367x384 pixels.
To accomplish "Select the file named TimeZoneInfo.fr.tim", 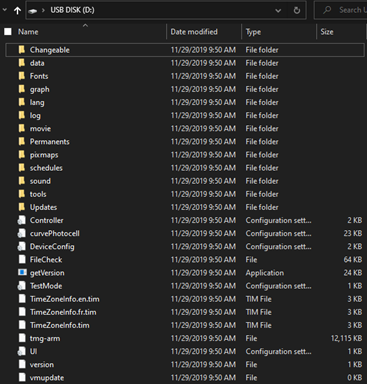I will tap(63, 312).
